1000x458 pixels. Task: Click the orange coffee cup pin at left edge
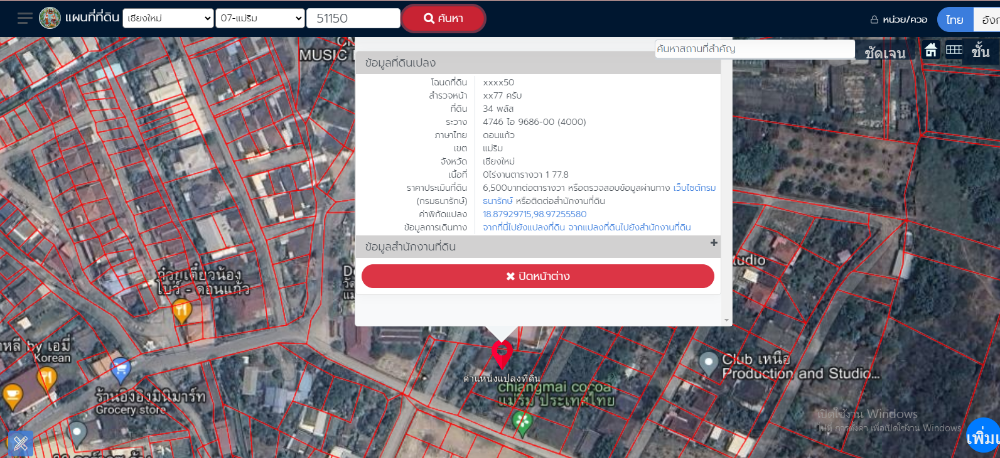(11, 395)
